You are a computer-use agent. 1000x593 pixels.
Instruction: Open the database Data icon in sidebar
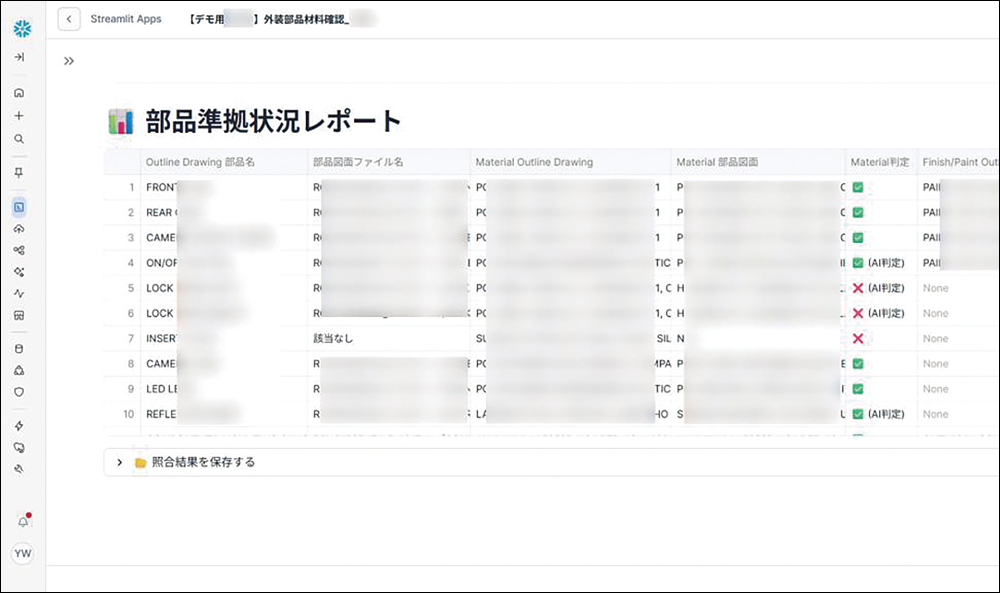(x=19, y=349)
